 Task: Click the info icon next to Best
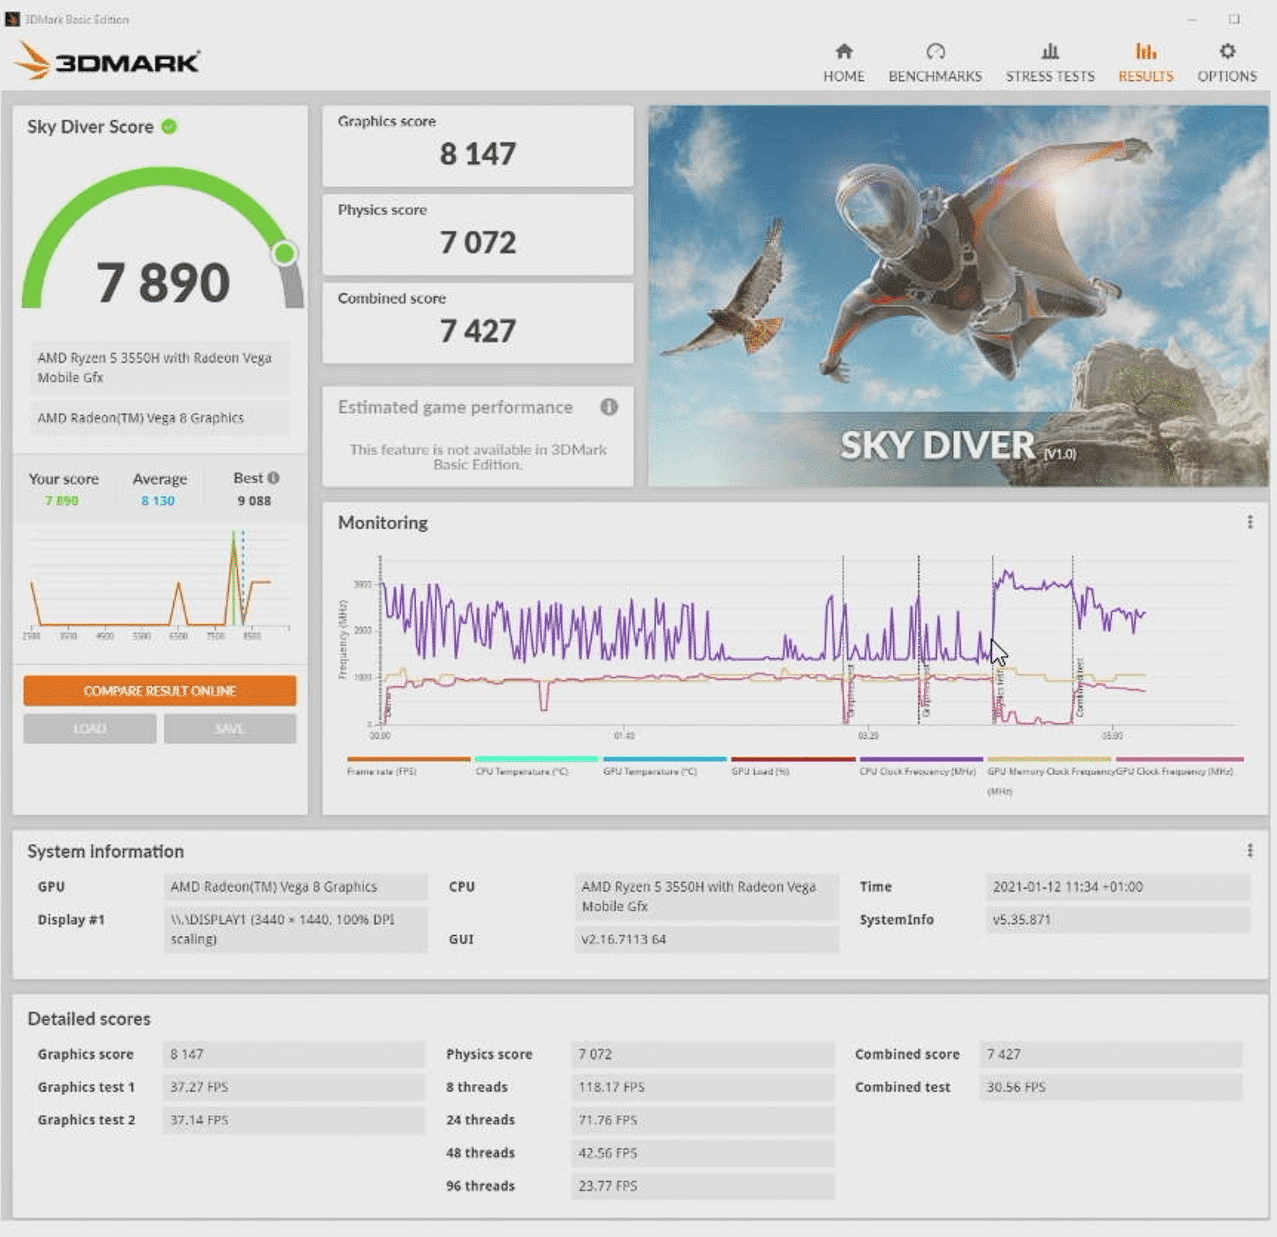(273, 478)
